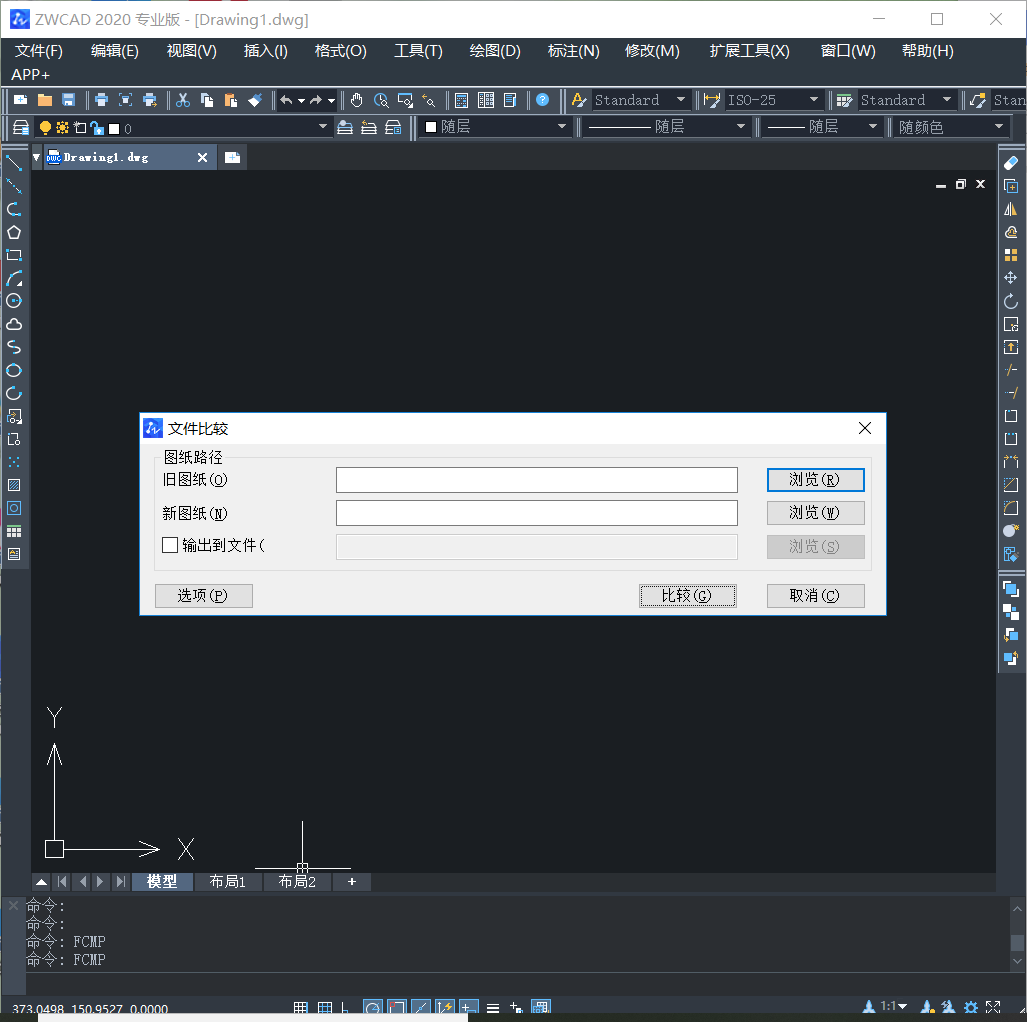
Task: Switch to the 布局1 tab
Action: point(228,882)
